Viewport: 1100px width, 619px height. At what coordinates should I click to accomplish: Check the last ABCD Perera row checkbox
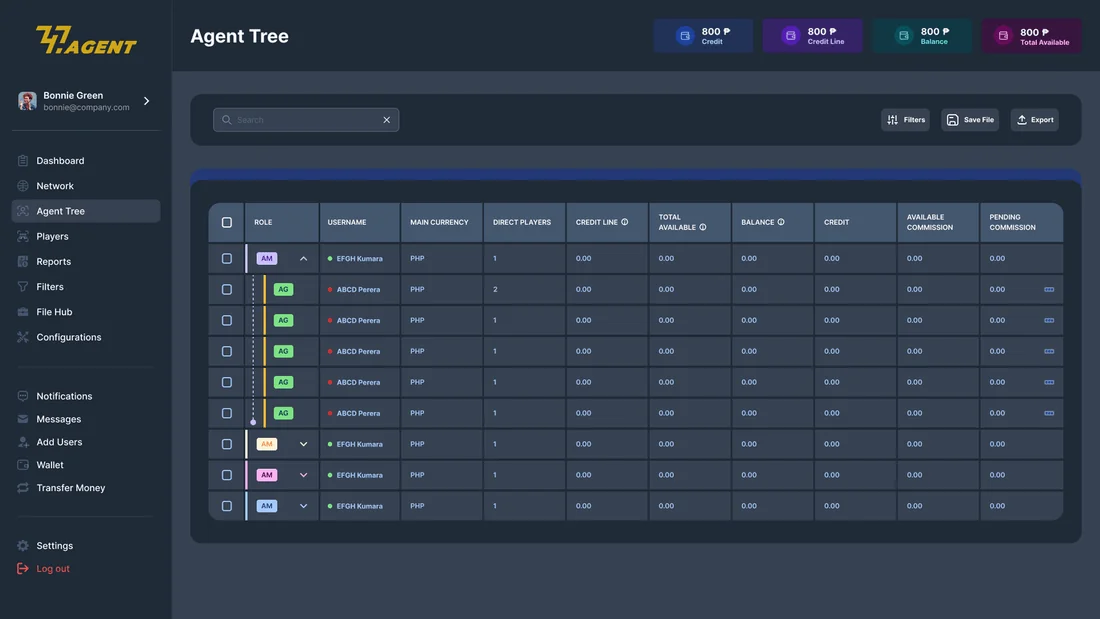[x=227, y=413]
